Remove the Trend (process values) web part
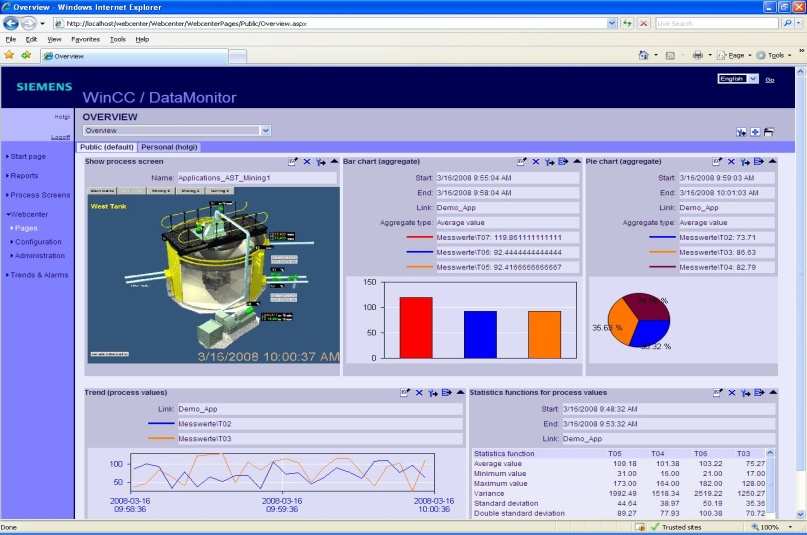 coord(419,393)
